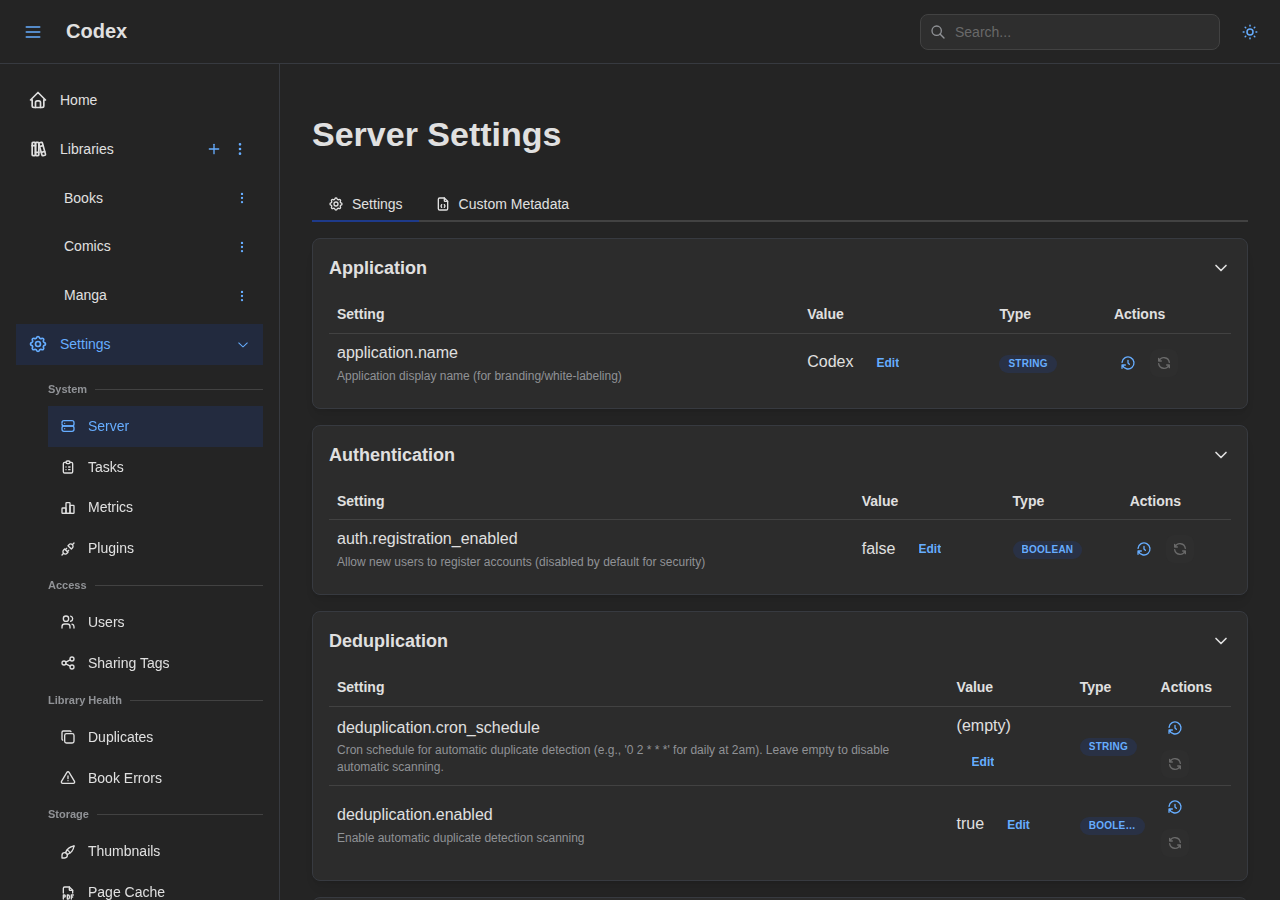Open the Plugins page in the sidebar

pyautogui.click(x=110, y=548)
